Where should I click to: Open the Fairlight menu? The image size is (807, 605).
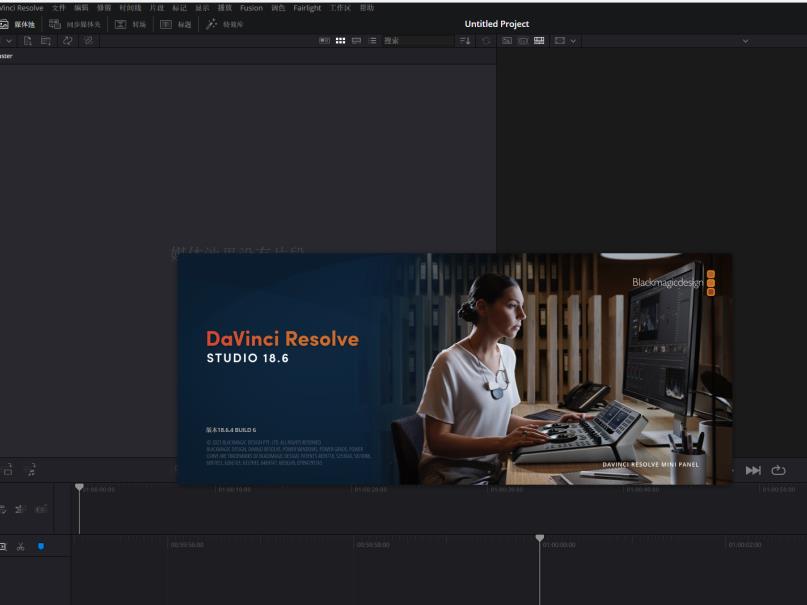(x=307, y=8)
